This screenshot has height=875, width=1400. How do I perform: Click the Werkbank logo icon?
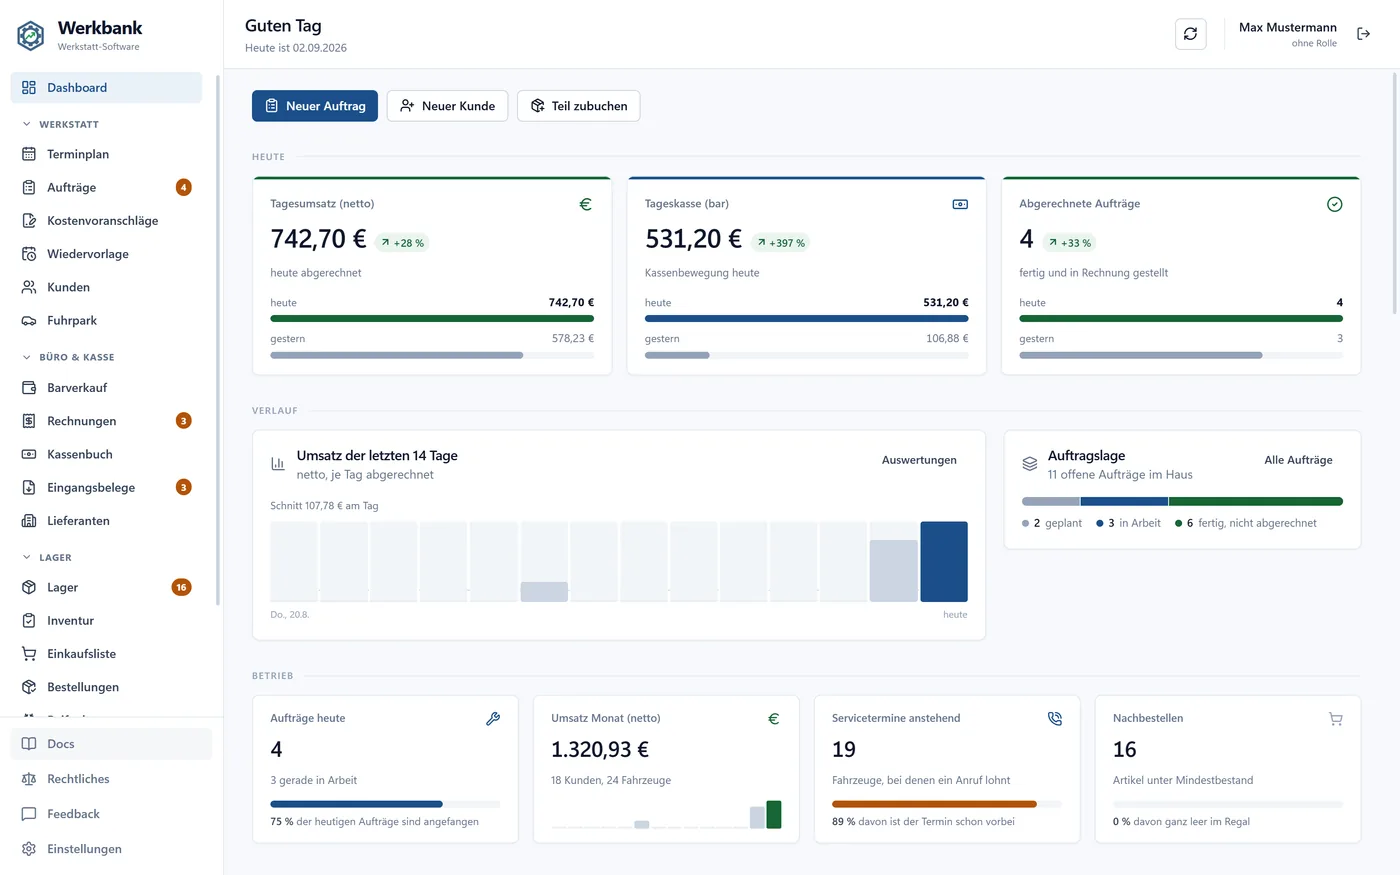click(31, 36)
